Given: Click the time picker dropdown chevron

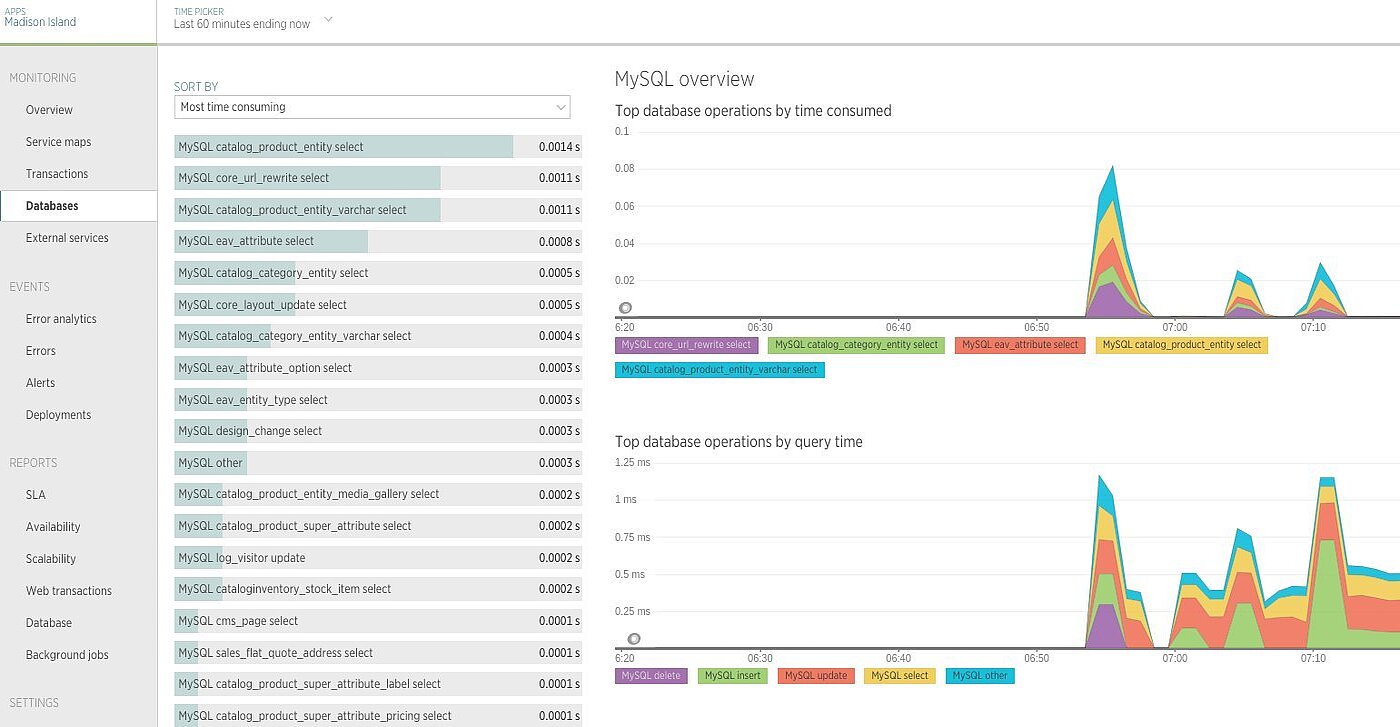Looking at the screenshot, I should click(328, 19).
